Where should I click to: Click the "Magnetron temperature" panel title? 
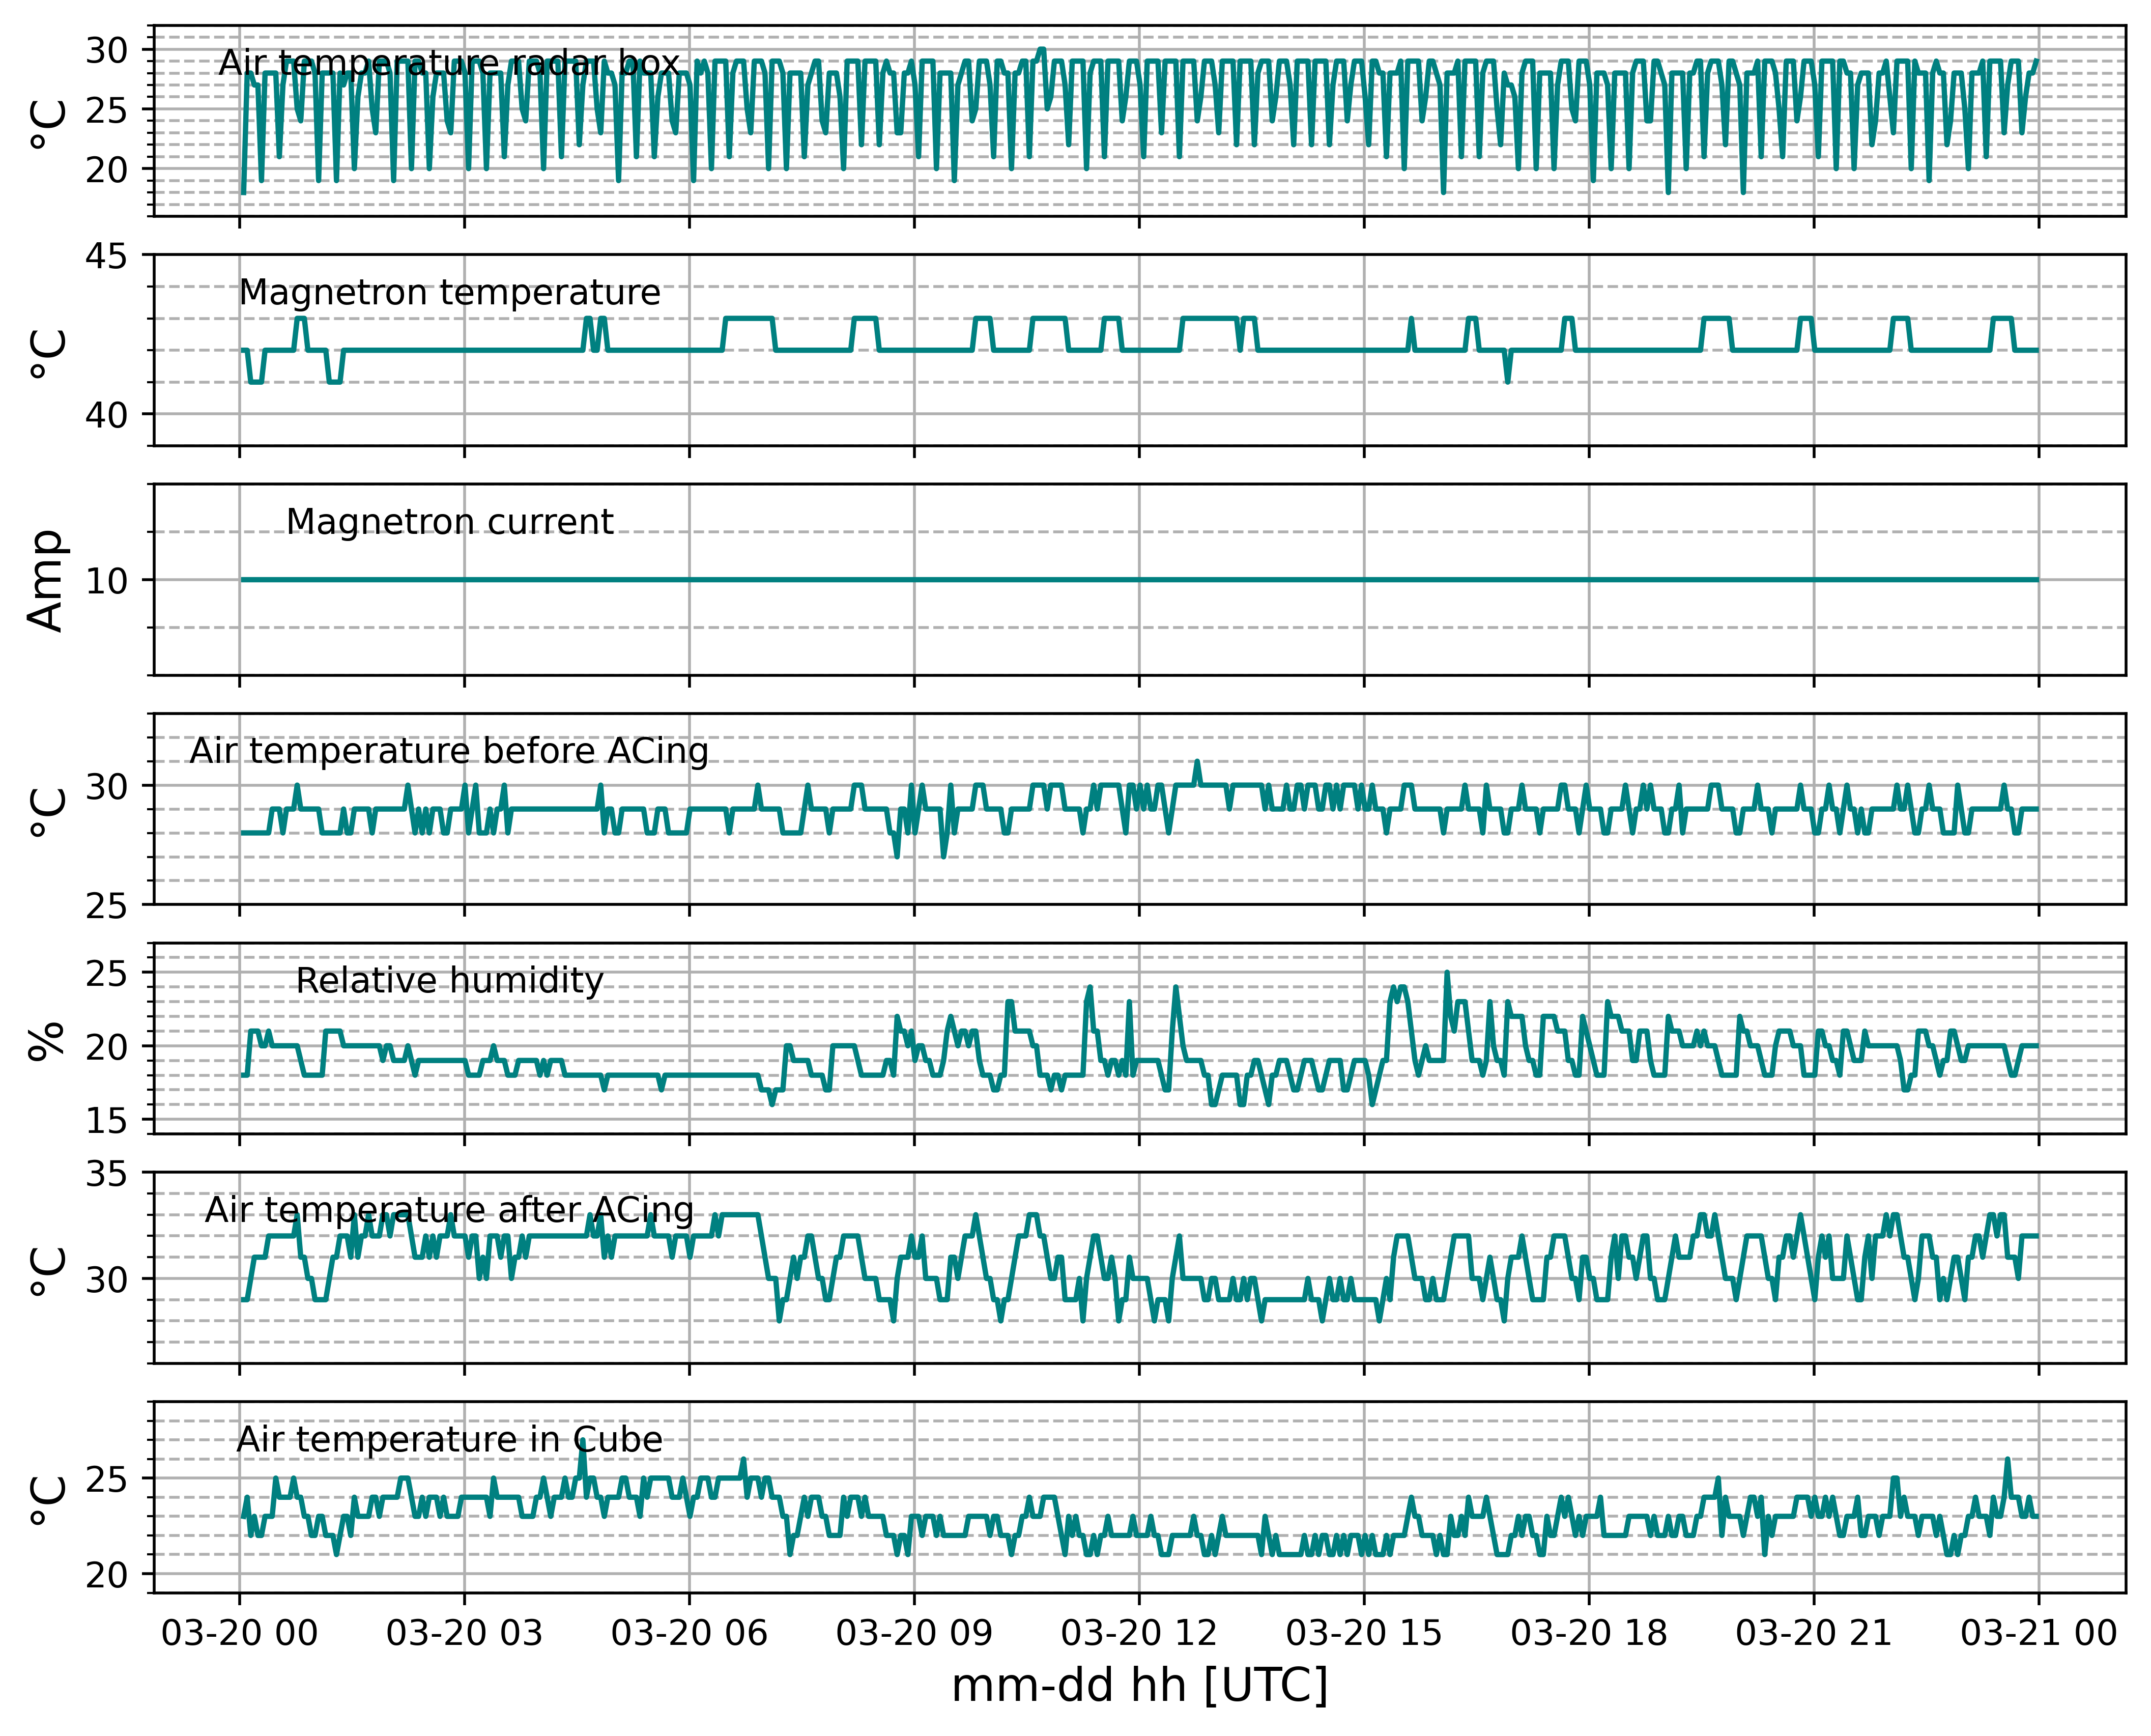[449, 292]
